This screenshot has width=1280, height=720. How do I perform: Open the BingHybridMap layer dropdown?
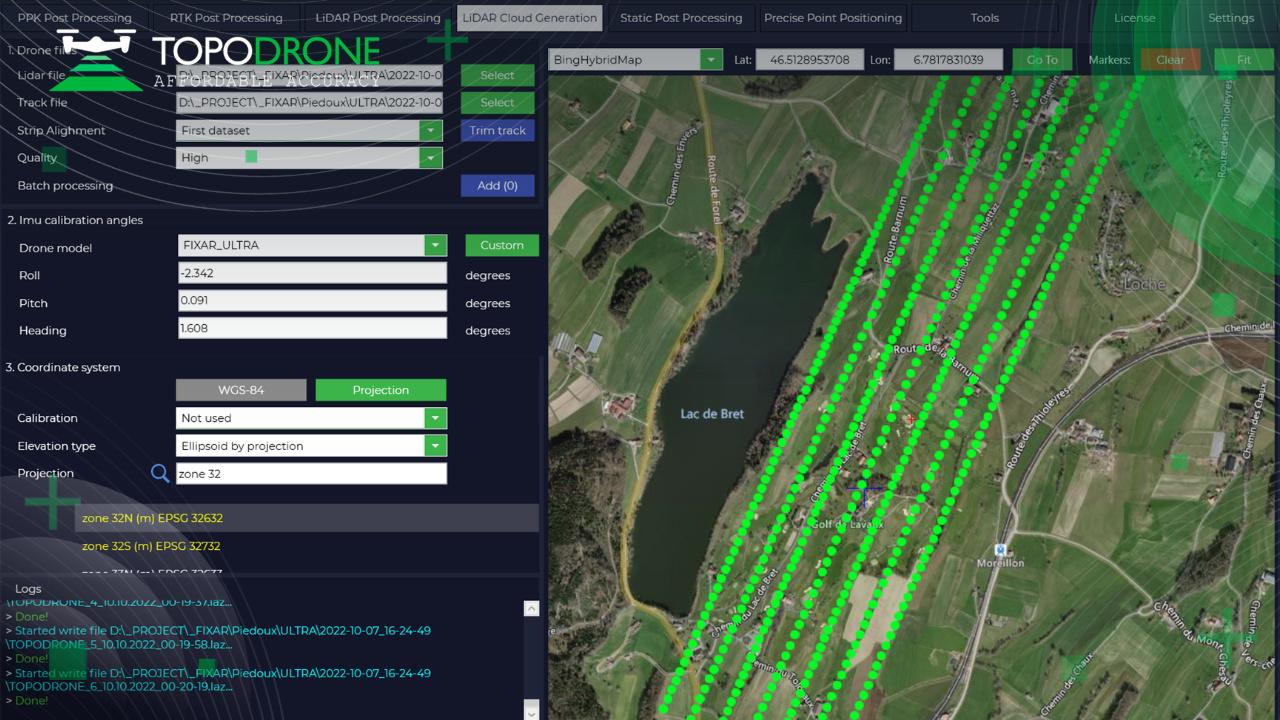tap(710, 60)
